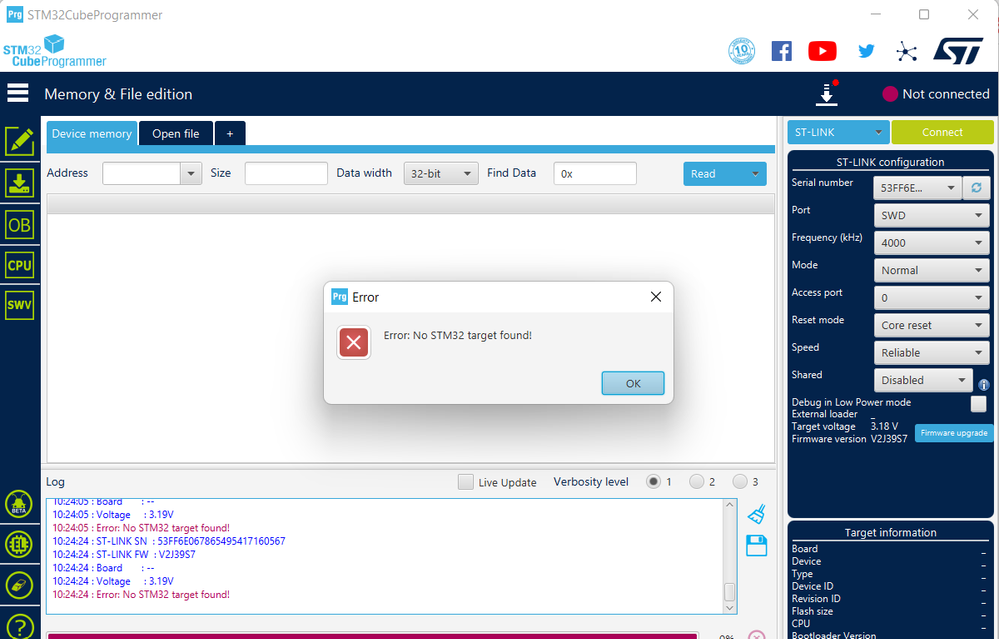Click the Target voltage 3.18 V value
This screenshot has width=999, height=639.
pos(884,426)
